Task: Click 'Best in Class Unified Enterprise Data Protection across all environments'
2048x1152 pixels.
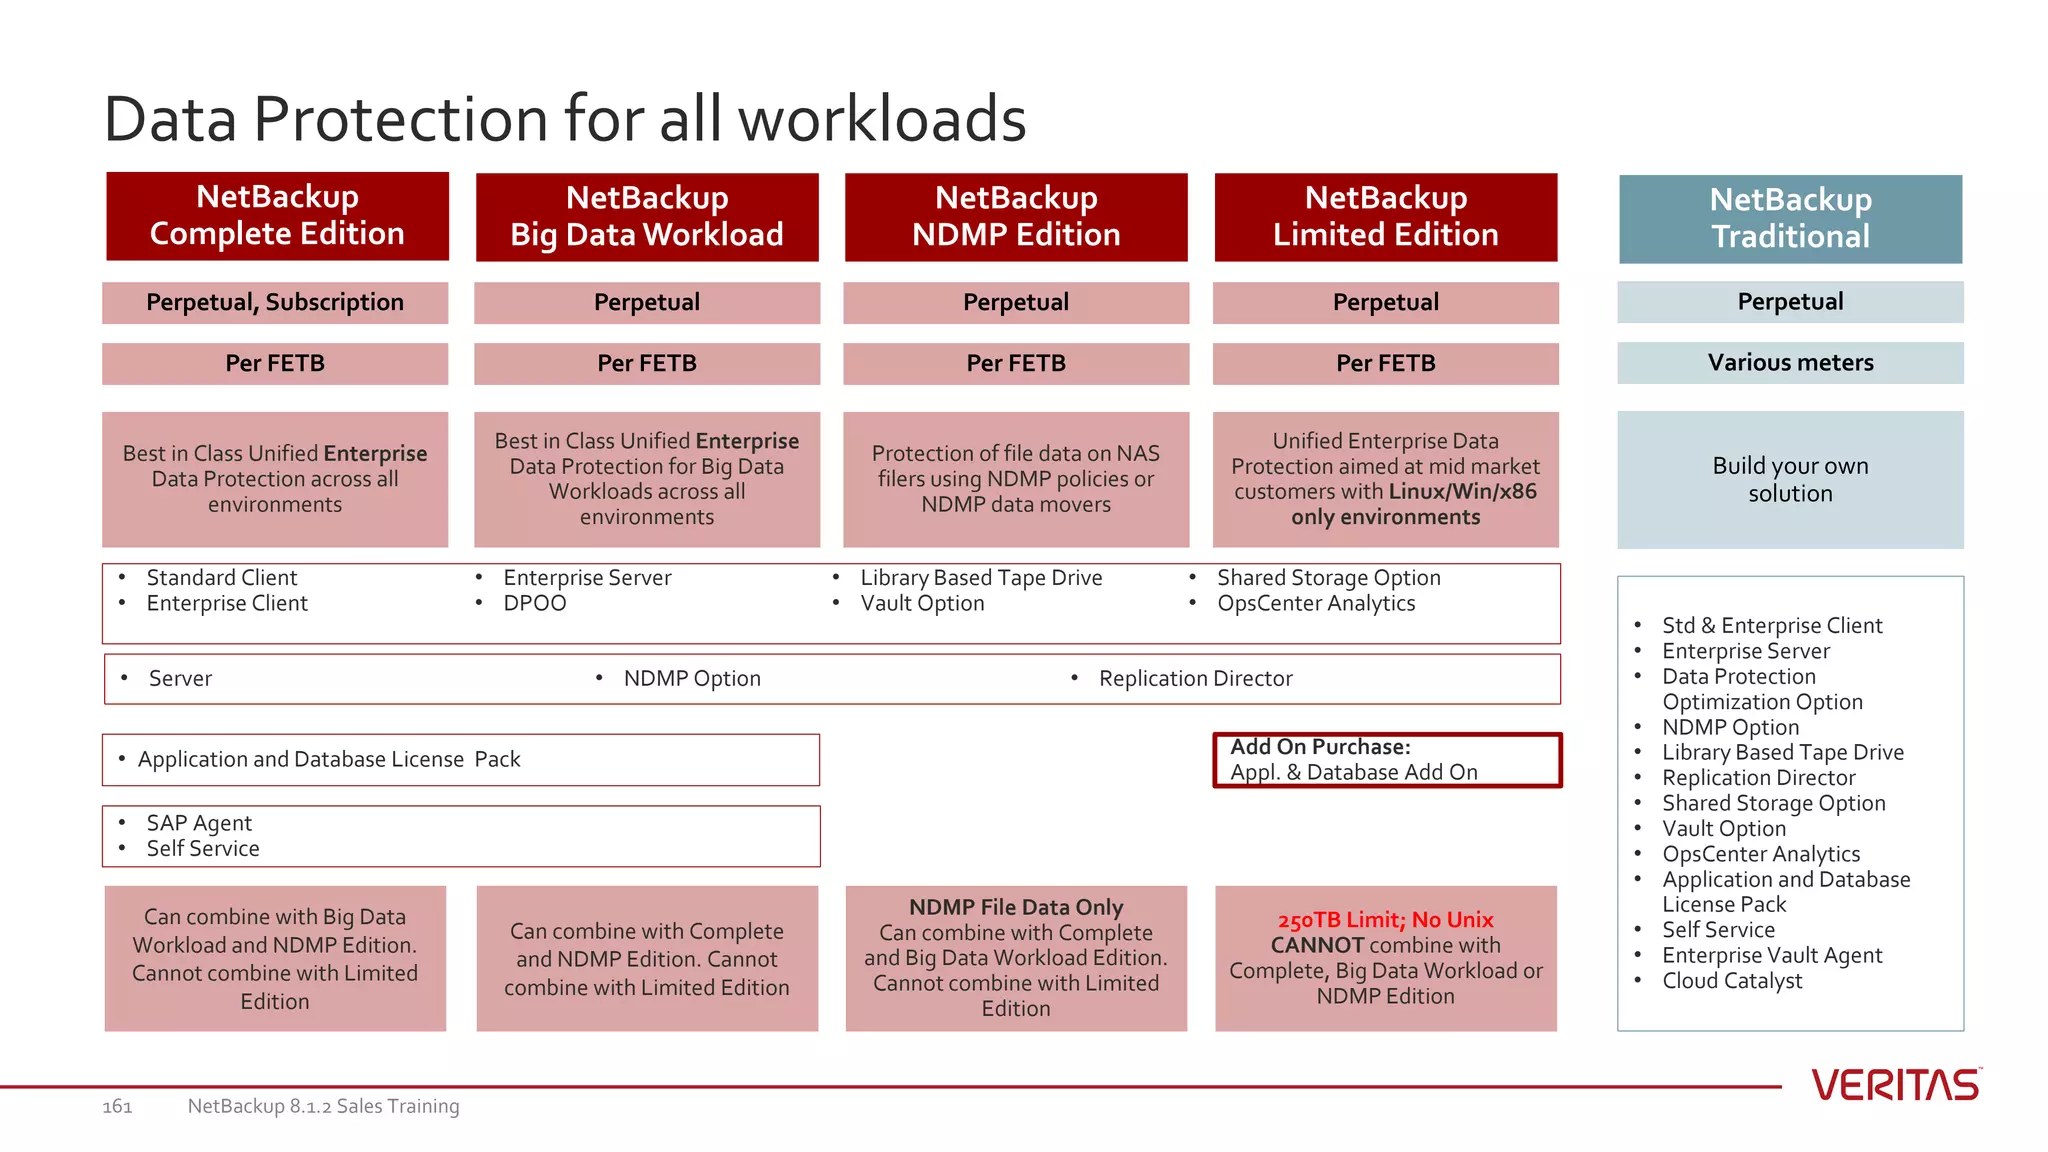Action: tap(275, 479)
